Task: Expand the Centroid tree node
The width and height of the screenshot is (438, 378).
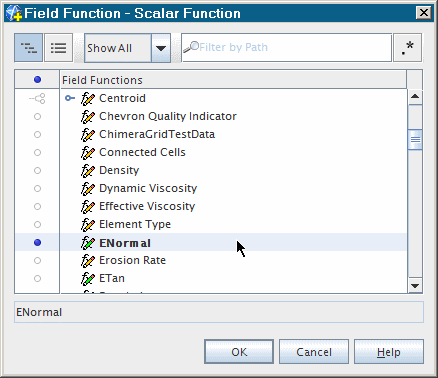Action: pos(70,98)
